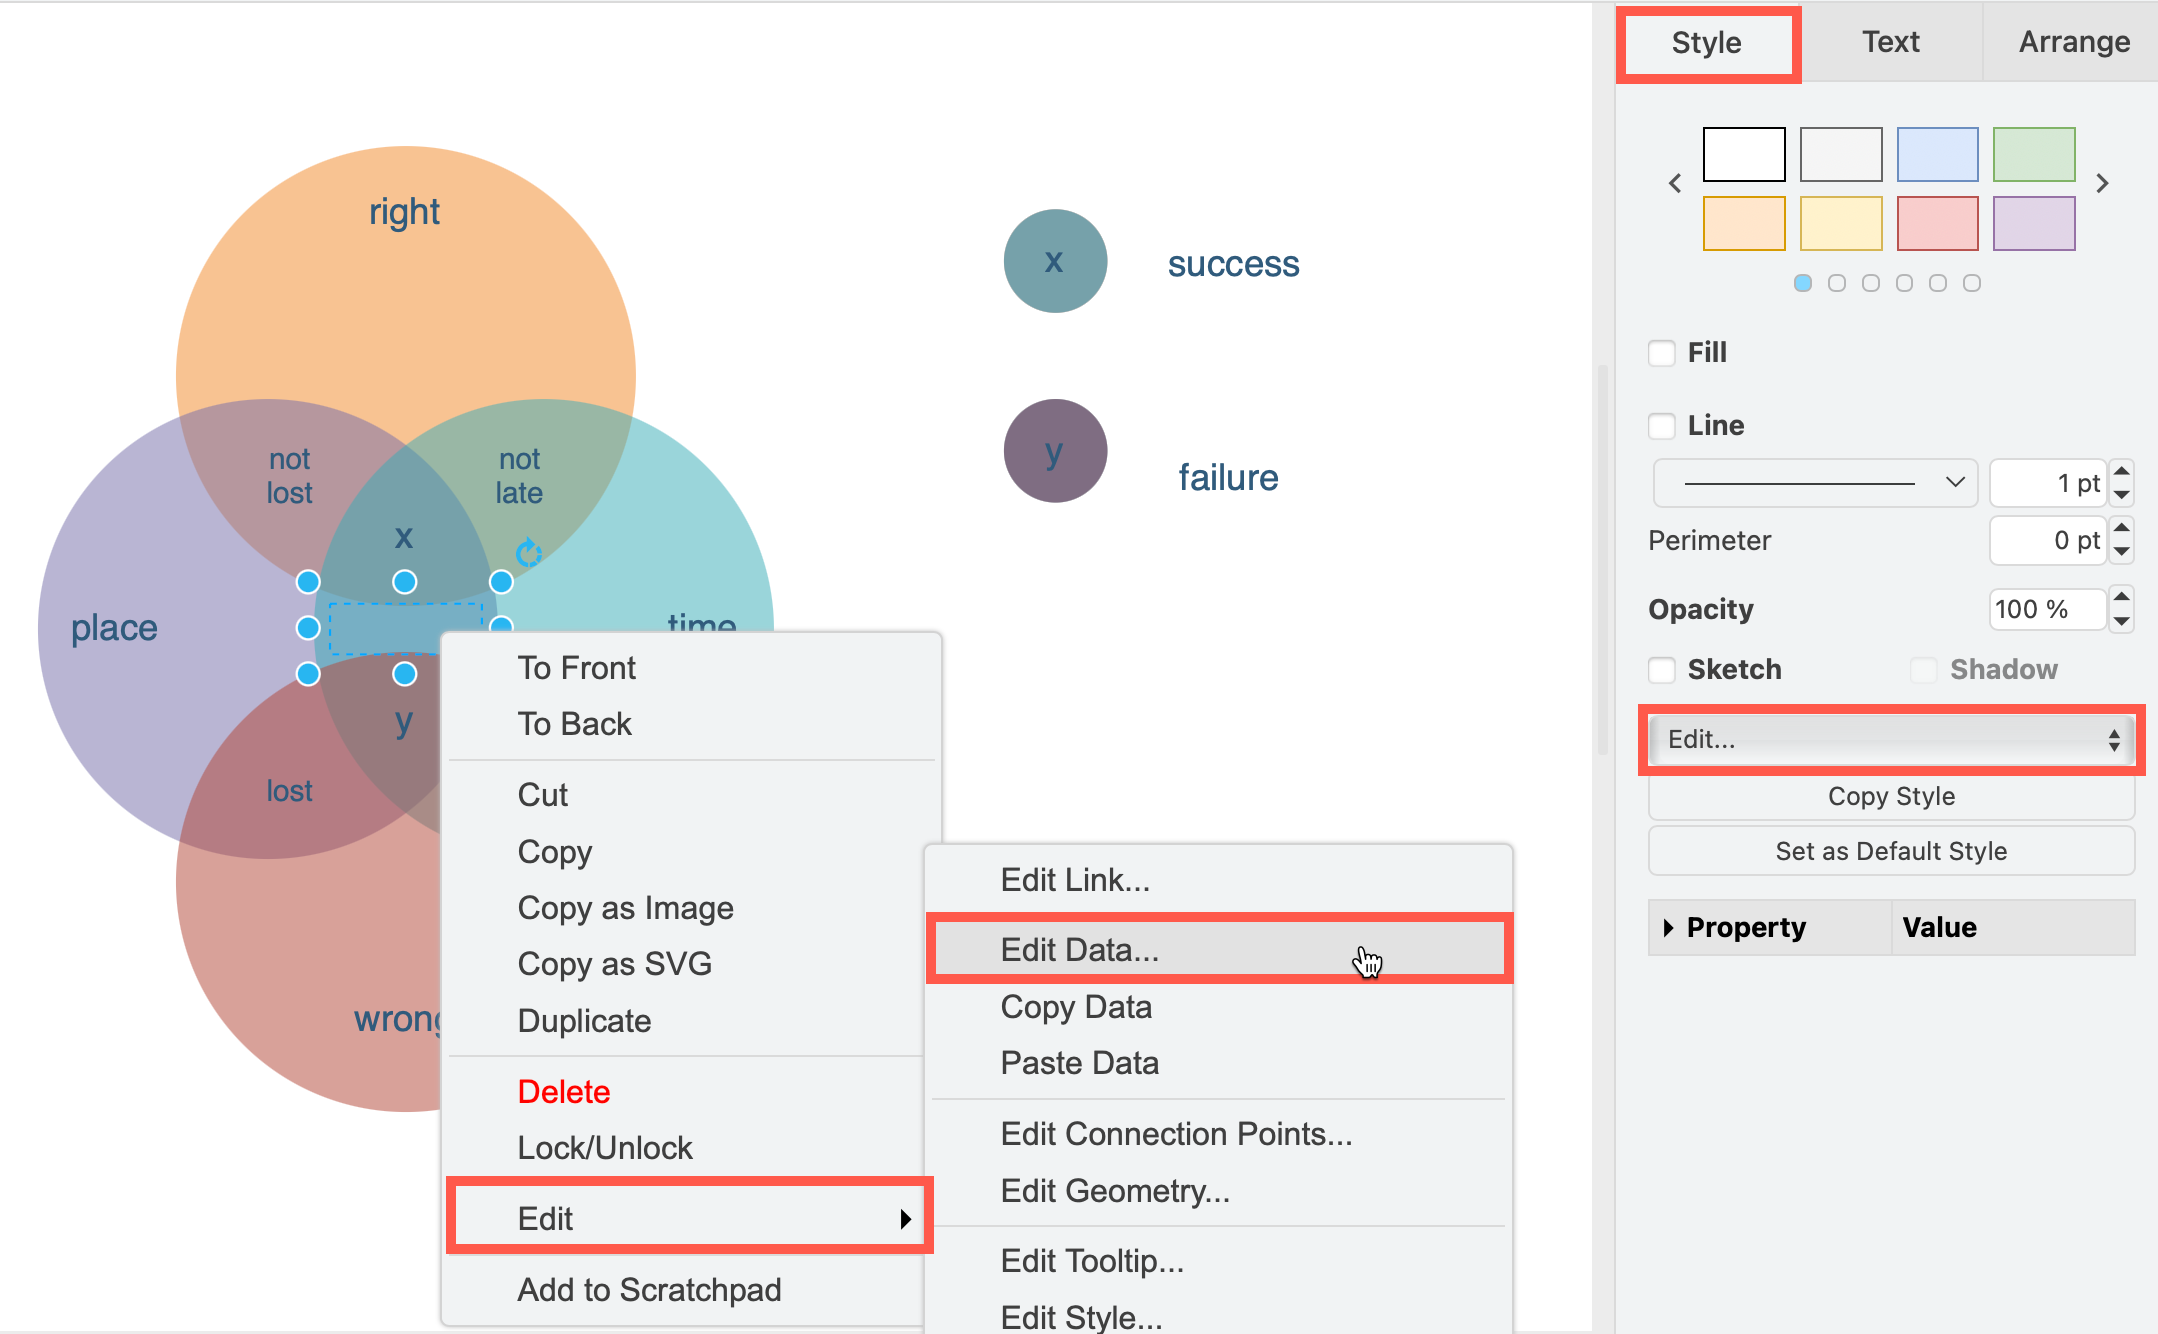Image resolution: width=2158 pixels, height=1334 pixels.
Task: Browse next style presets with right chevron
Action: coord(2103,183)
